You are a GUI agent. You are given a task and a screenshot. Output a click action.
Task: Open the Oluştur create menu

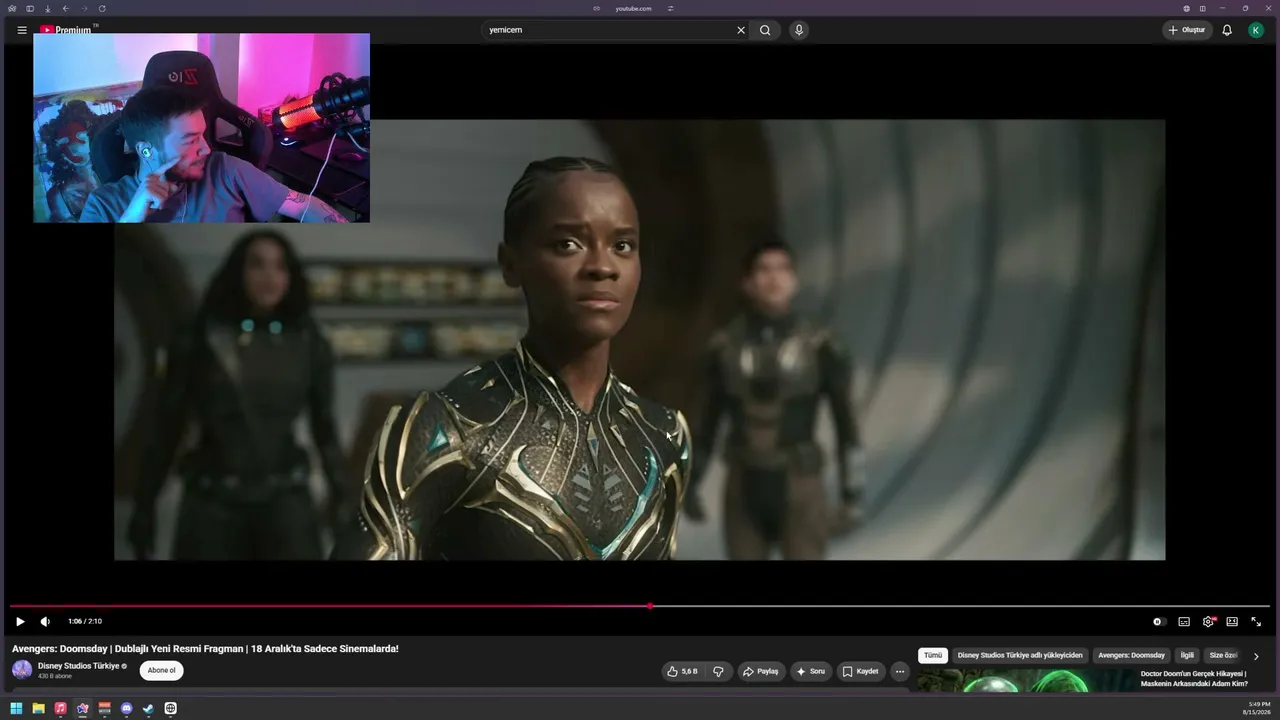click(x=1187, y=30)
